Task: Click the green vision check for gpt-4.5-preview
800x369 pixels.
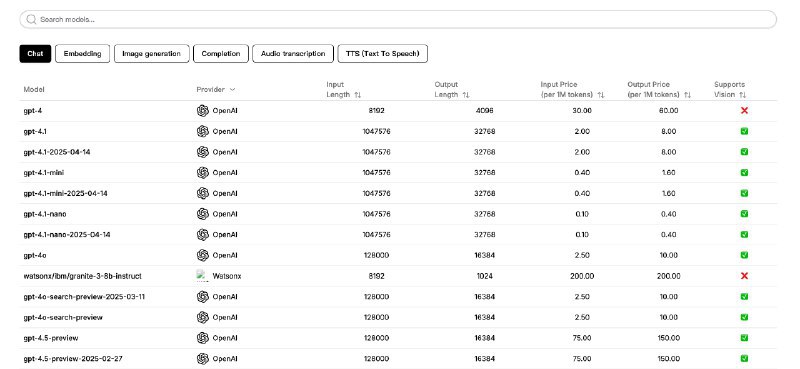Action: [744, 338]
